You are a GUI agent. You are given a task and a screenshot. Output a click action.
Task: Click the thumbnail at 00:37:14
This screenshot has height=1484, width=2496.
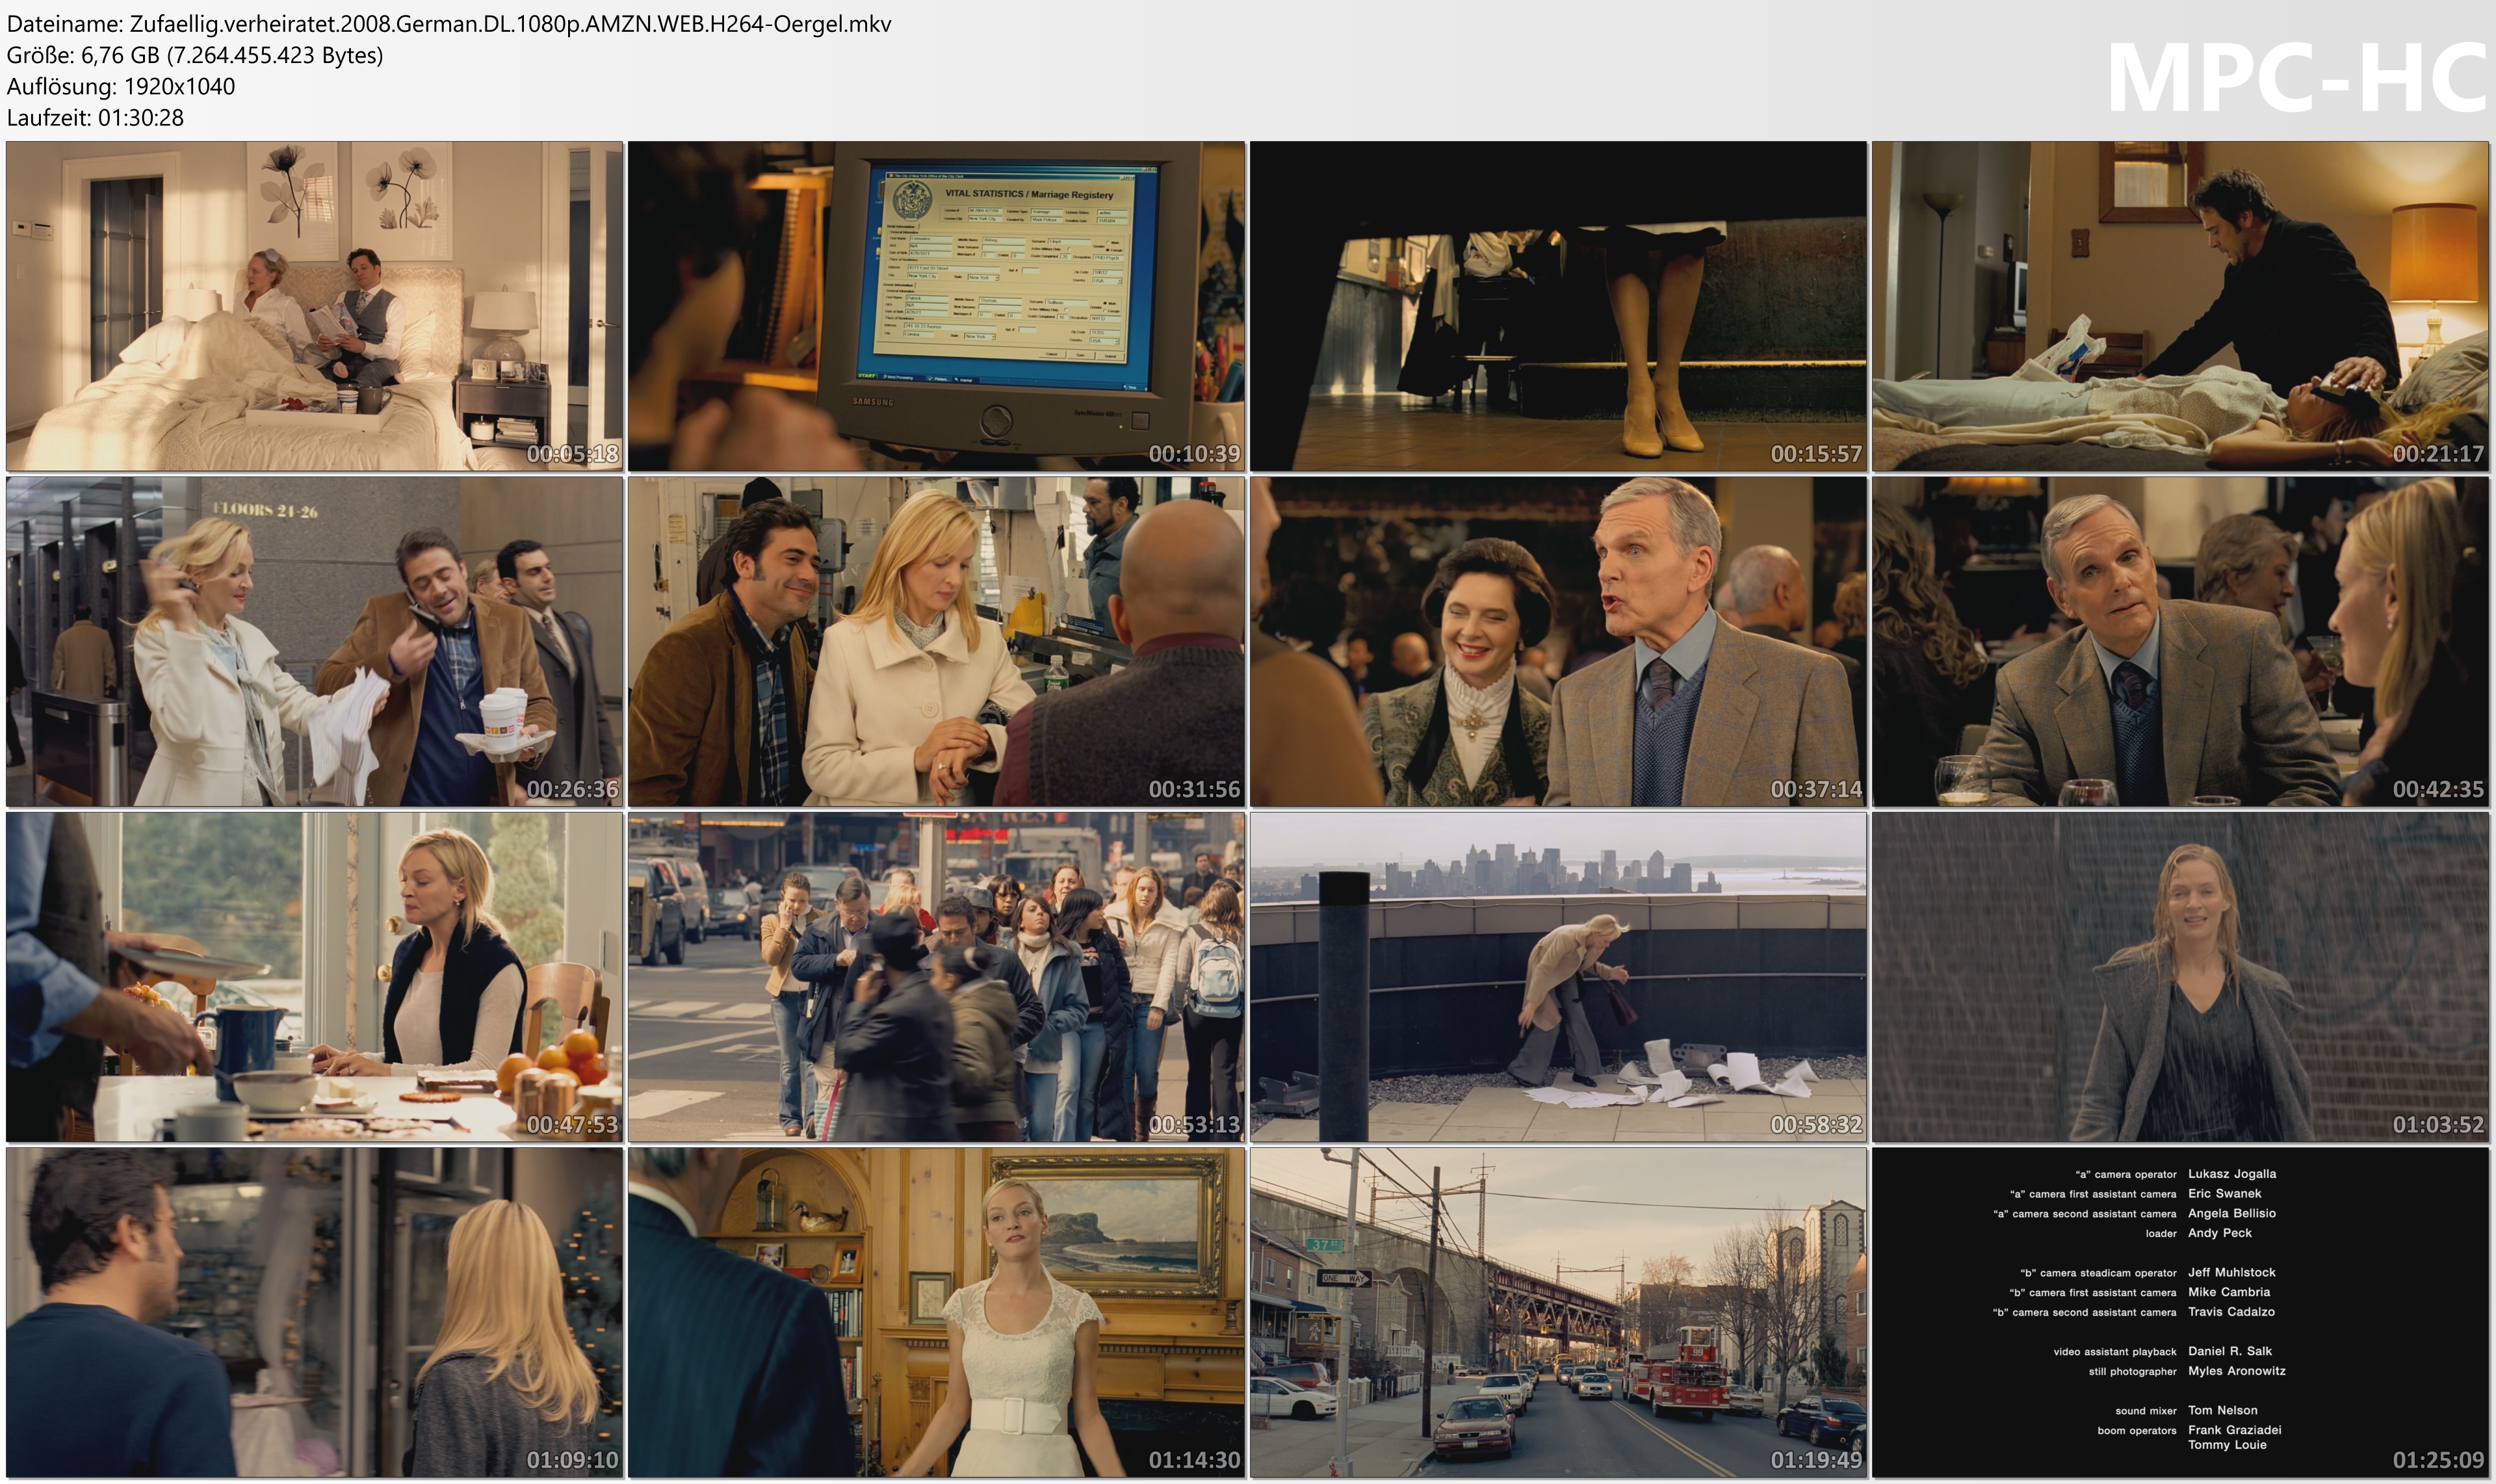[1558, 641]
